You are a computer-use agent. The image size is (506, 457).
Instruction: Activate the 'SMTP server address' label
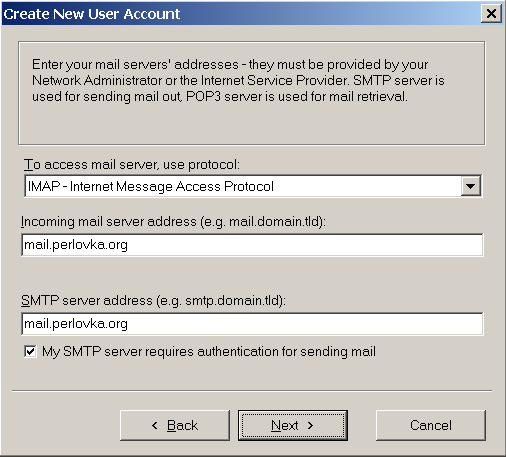click(x=153, y=301)
